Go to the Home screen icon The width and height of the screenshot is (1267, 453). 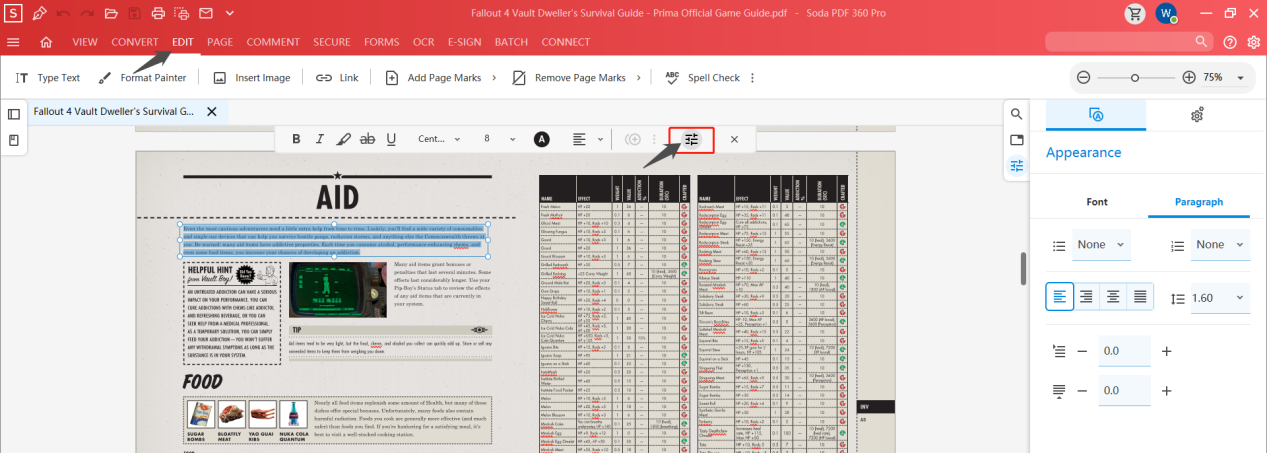tap(46, 42)
